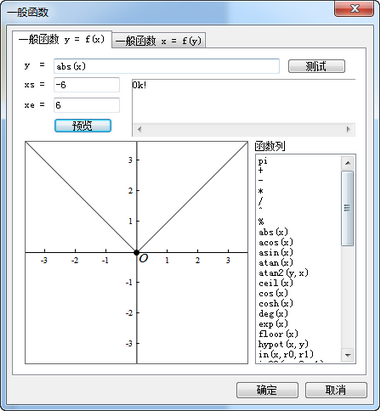Click the y = expression field with abs(x)
This screenshot has height=411, width=380.
point(166,66)
